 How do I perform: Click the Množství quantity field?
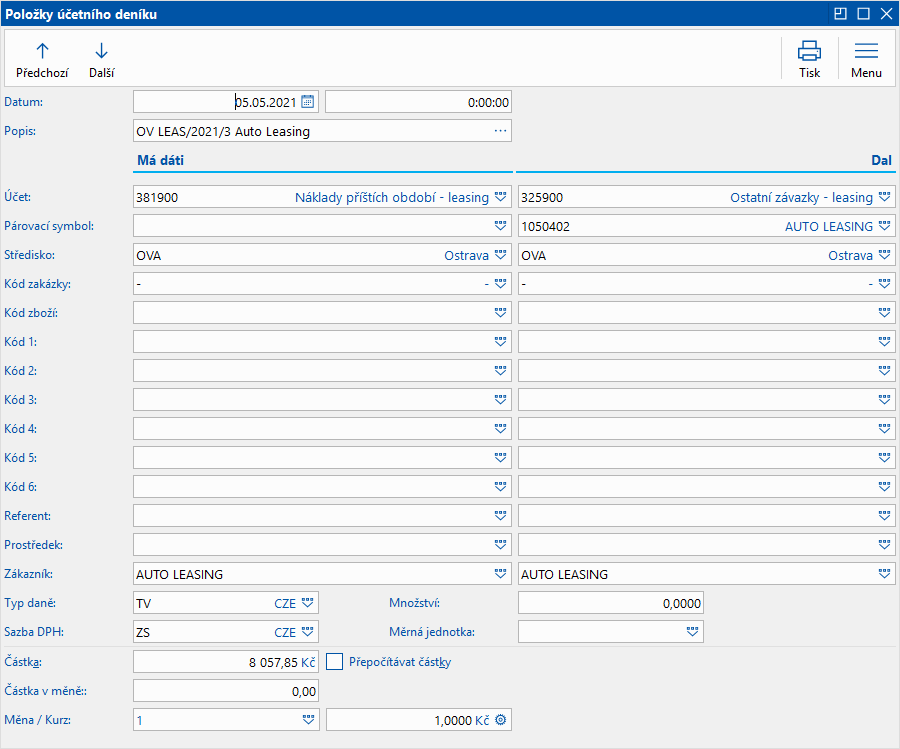[x=611, y=603]
